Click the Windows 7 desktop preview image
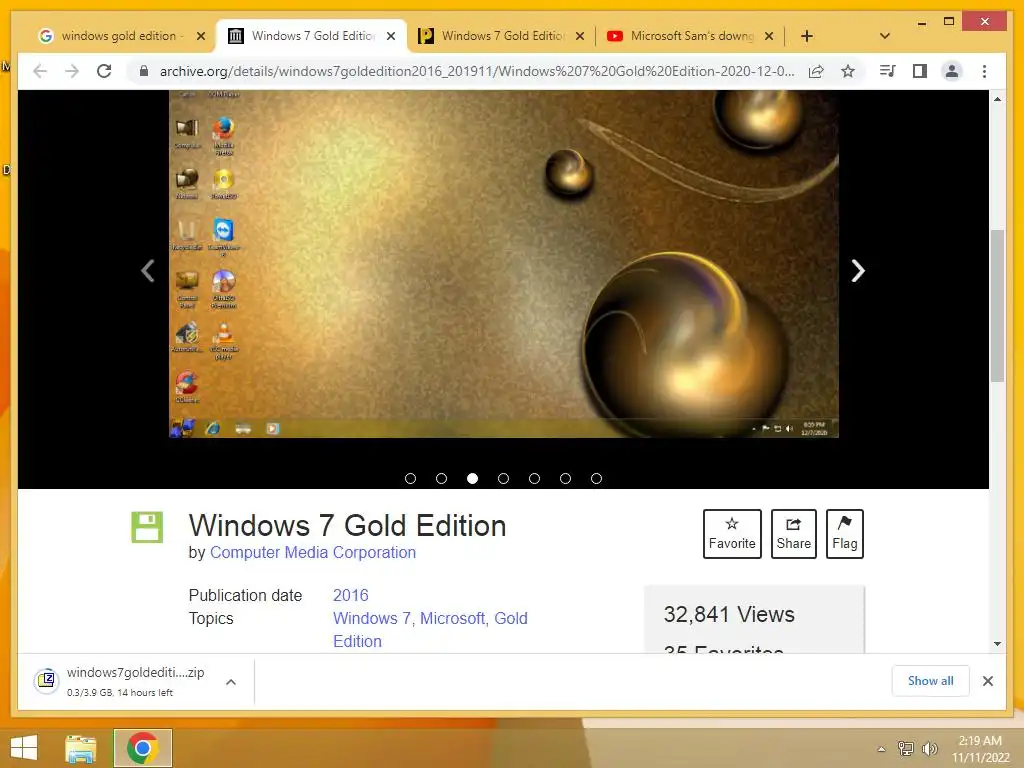Viewport: 1024px width, 768px height. (x=504, y=264)
